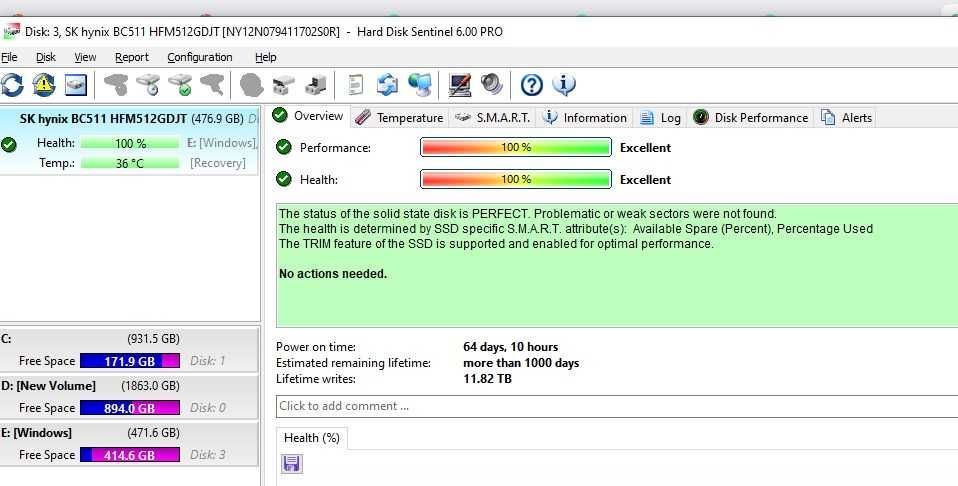The image size is (958, 486).
Task: Open the Report menu
Action: [132, 57]
